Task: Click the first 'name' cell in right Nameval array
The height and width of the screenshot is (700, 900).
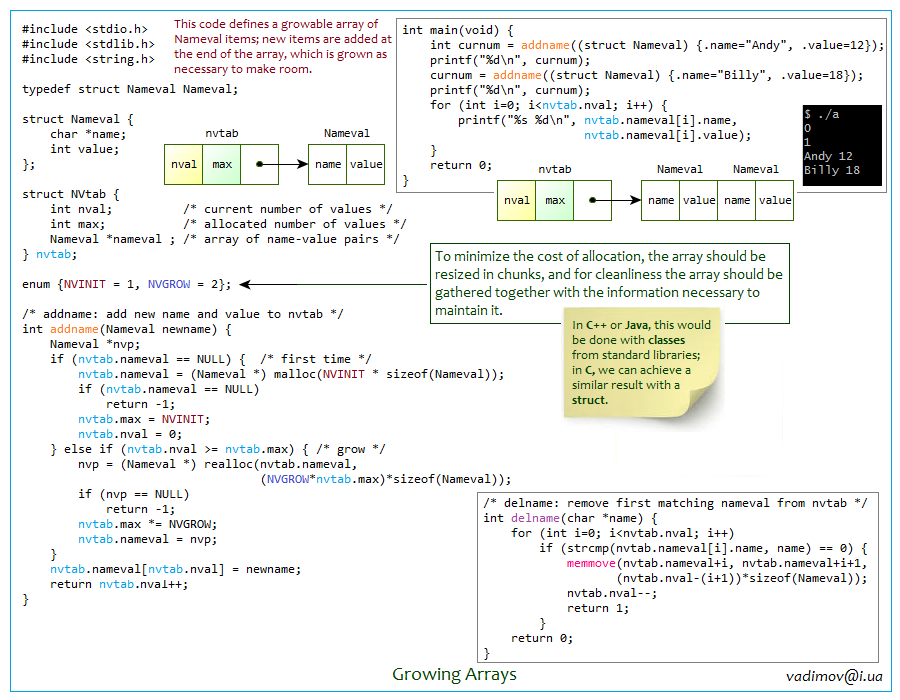Action: [661, 201]
